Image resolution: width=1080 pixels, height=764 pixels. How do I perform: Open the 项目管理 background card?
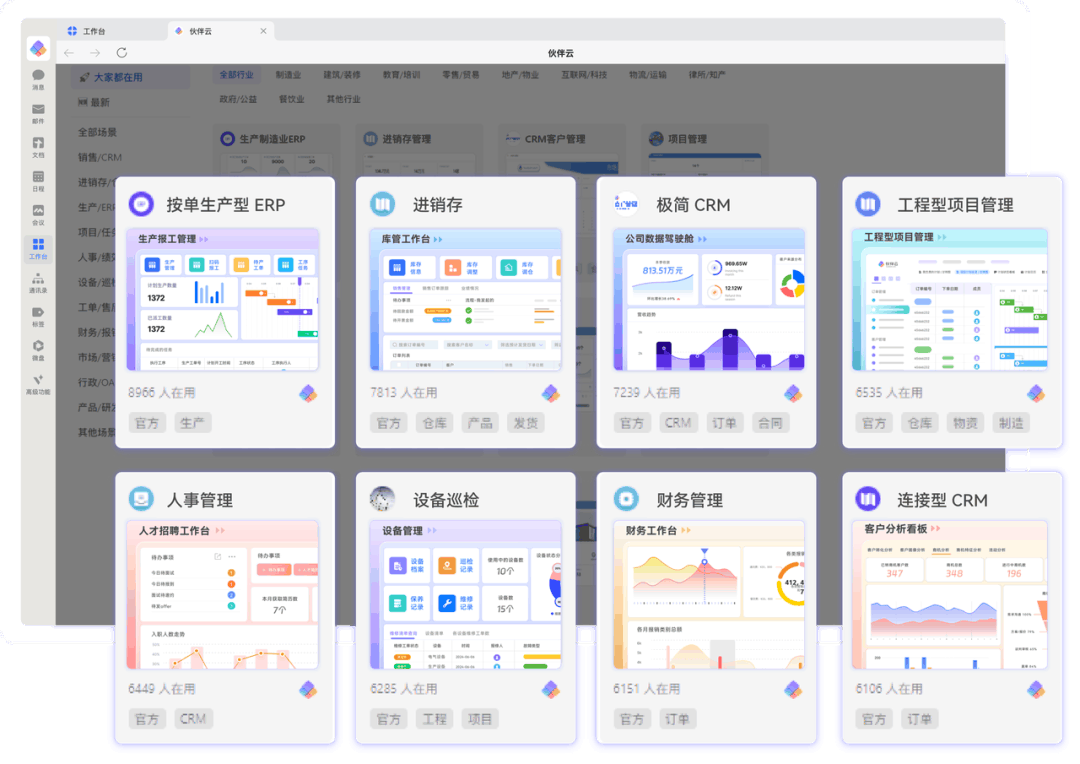pyautogui.click(x=704, y=149)
